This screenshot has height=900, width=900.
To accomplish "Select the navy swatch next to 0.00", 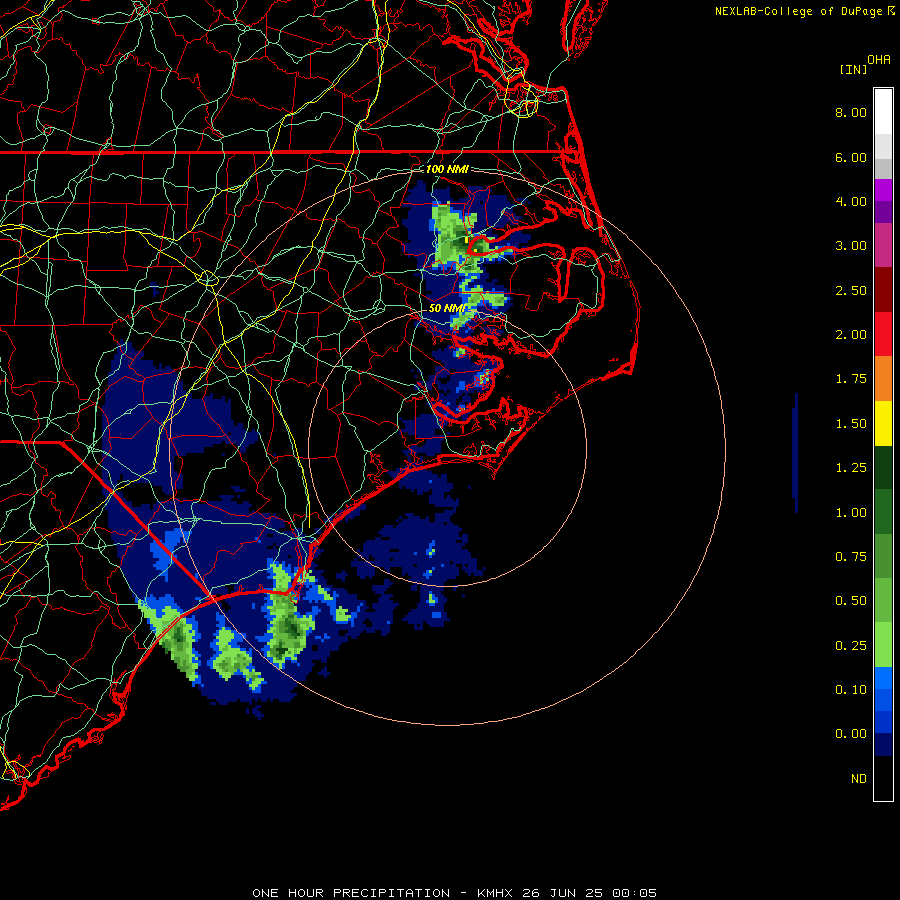I will tap(883, 745).
